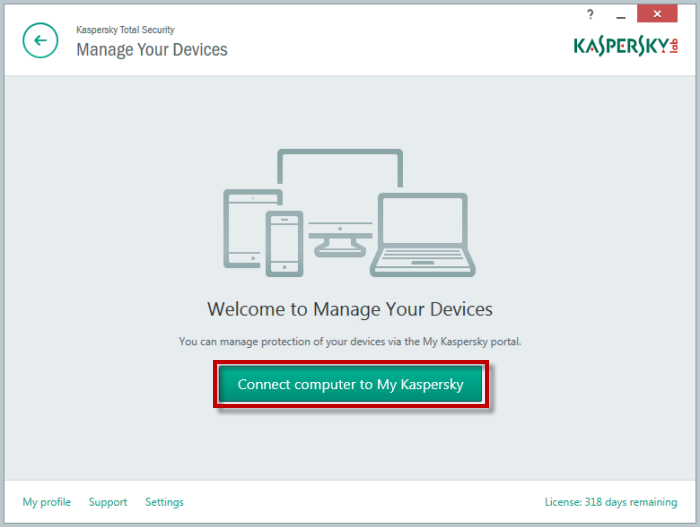Open help via the question mark icon
700x527 pixels.
coord(590,14)
